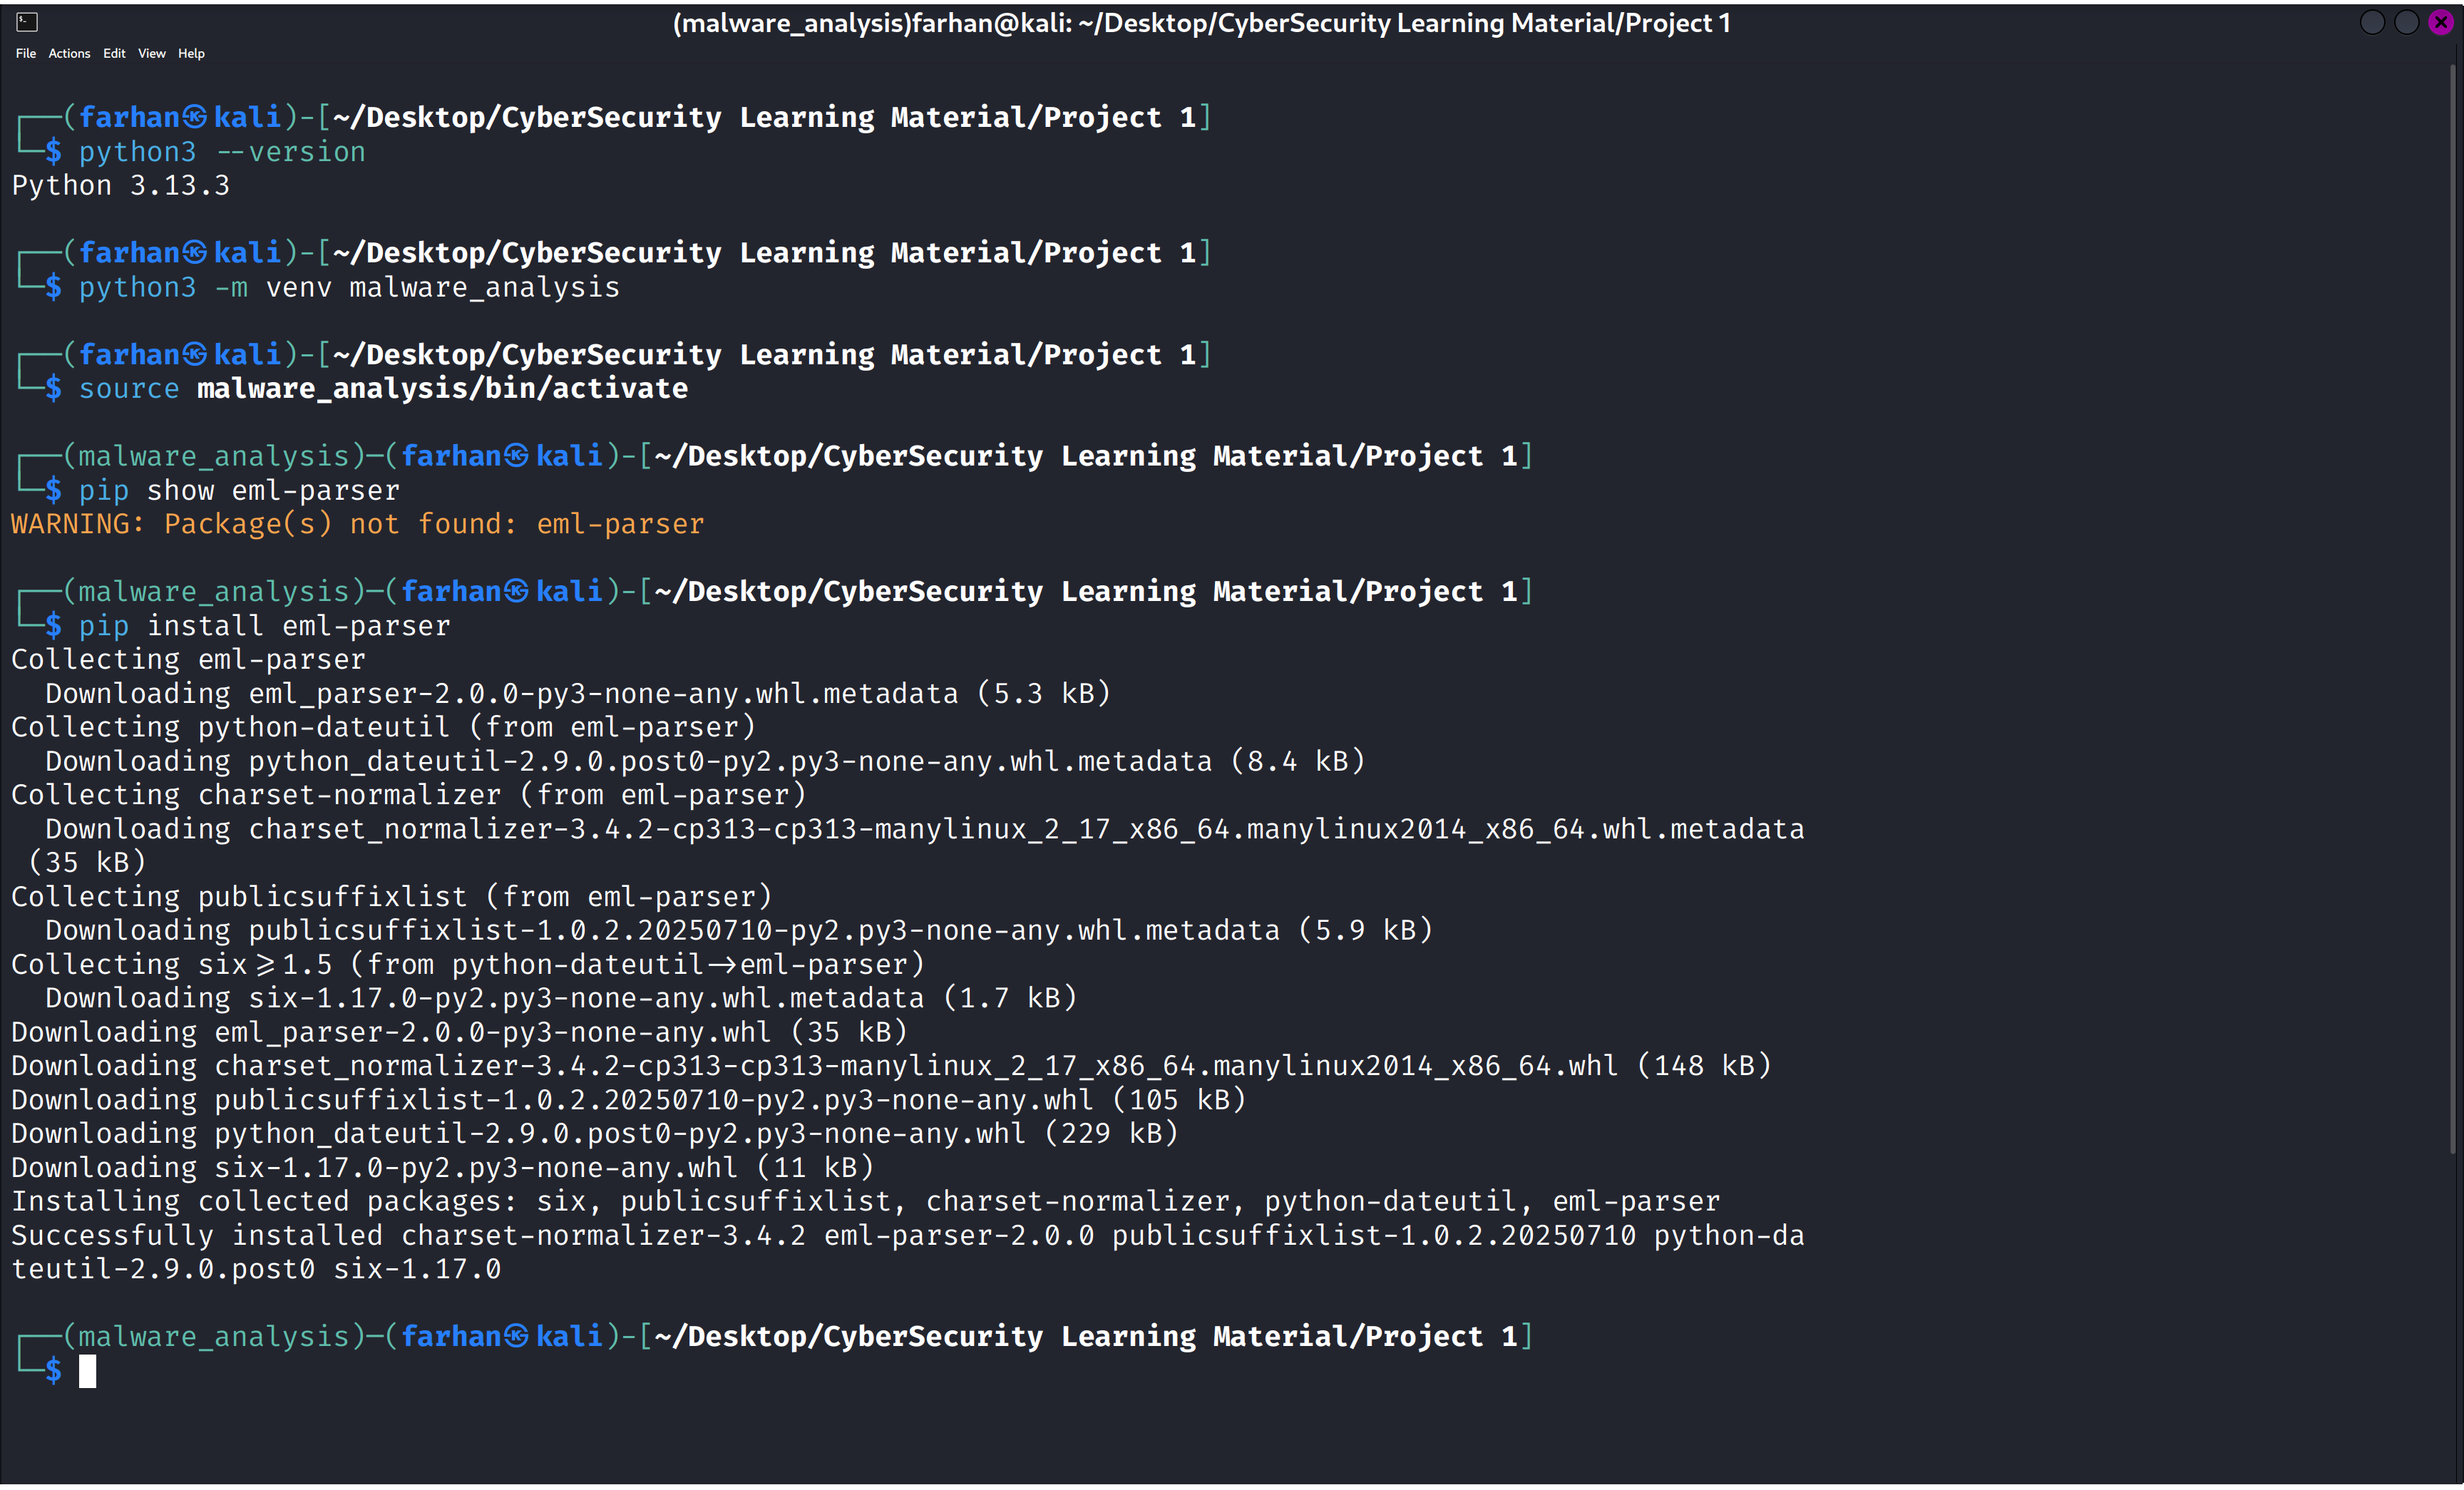2464x1490 pixels.
Task: Click the minimize circle button in the title bar
Action: (2372, 22)
